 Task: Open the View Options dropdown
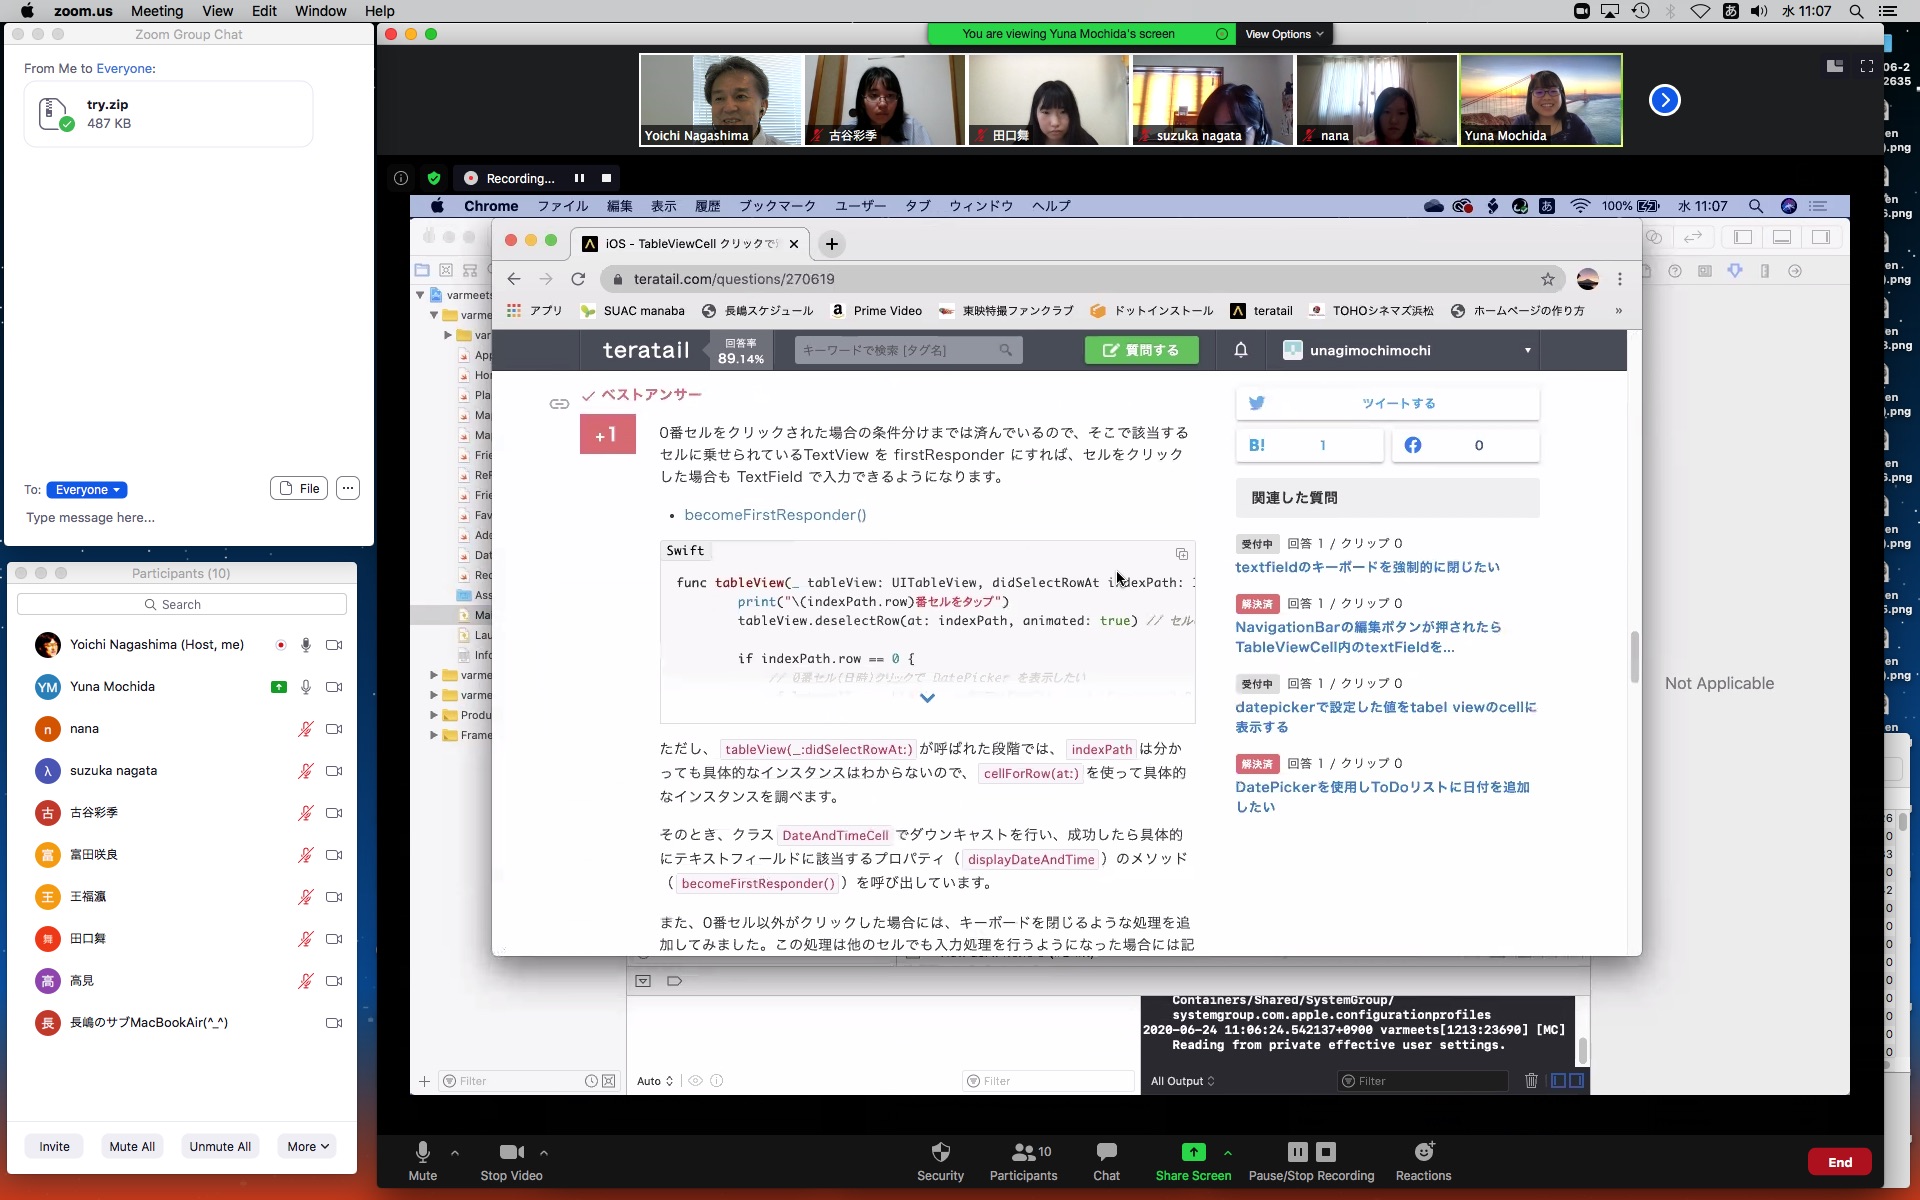[1284, 34]
